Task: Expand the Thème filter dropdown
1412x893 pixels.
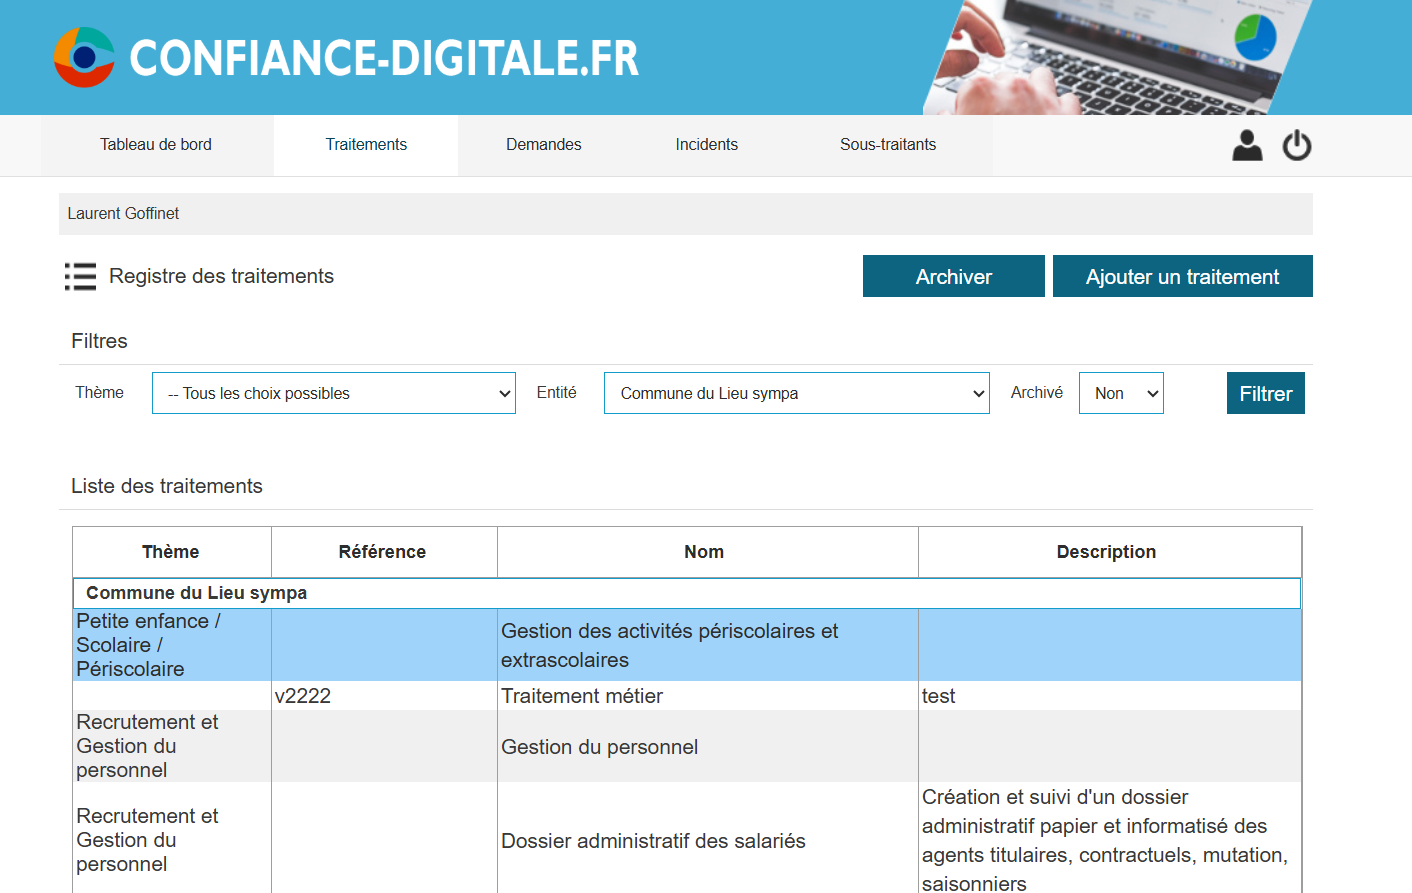Action: click(333, 393)
